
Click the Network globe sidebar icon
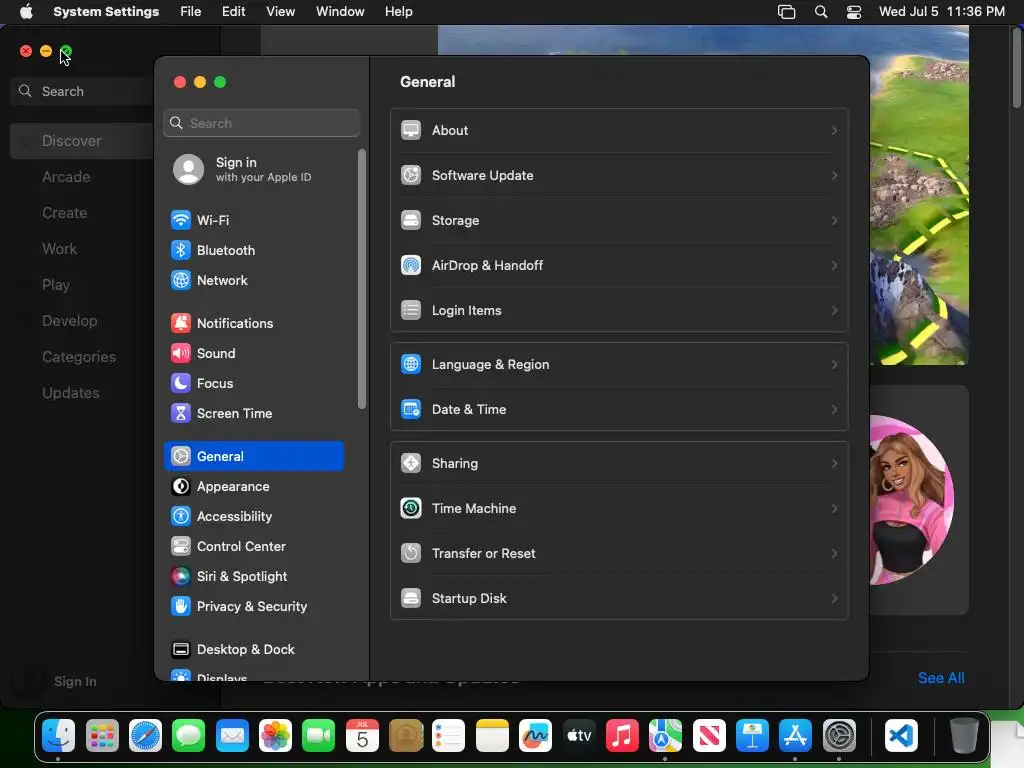[x=181, y=280]
